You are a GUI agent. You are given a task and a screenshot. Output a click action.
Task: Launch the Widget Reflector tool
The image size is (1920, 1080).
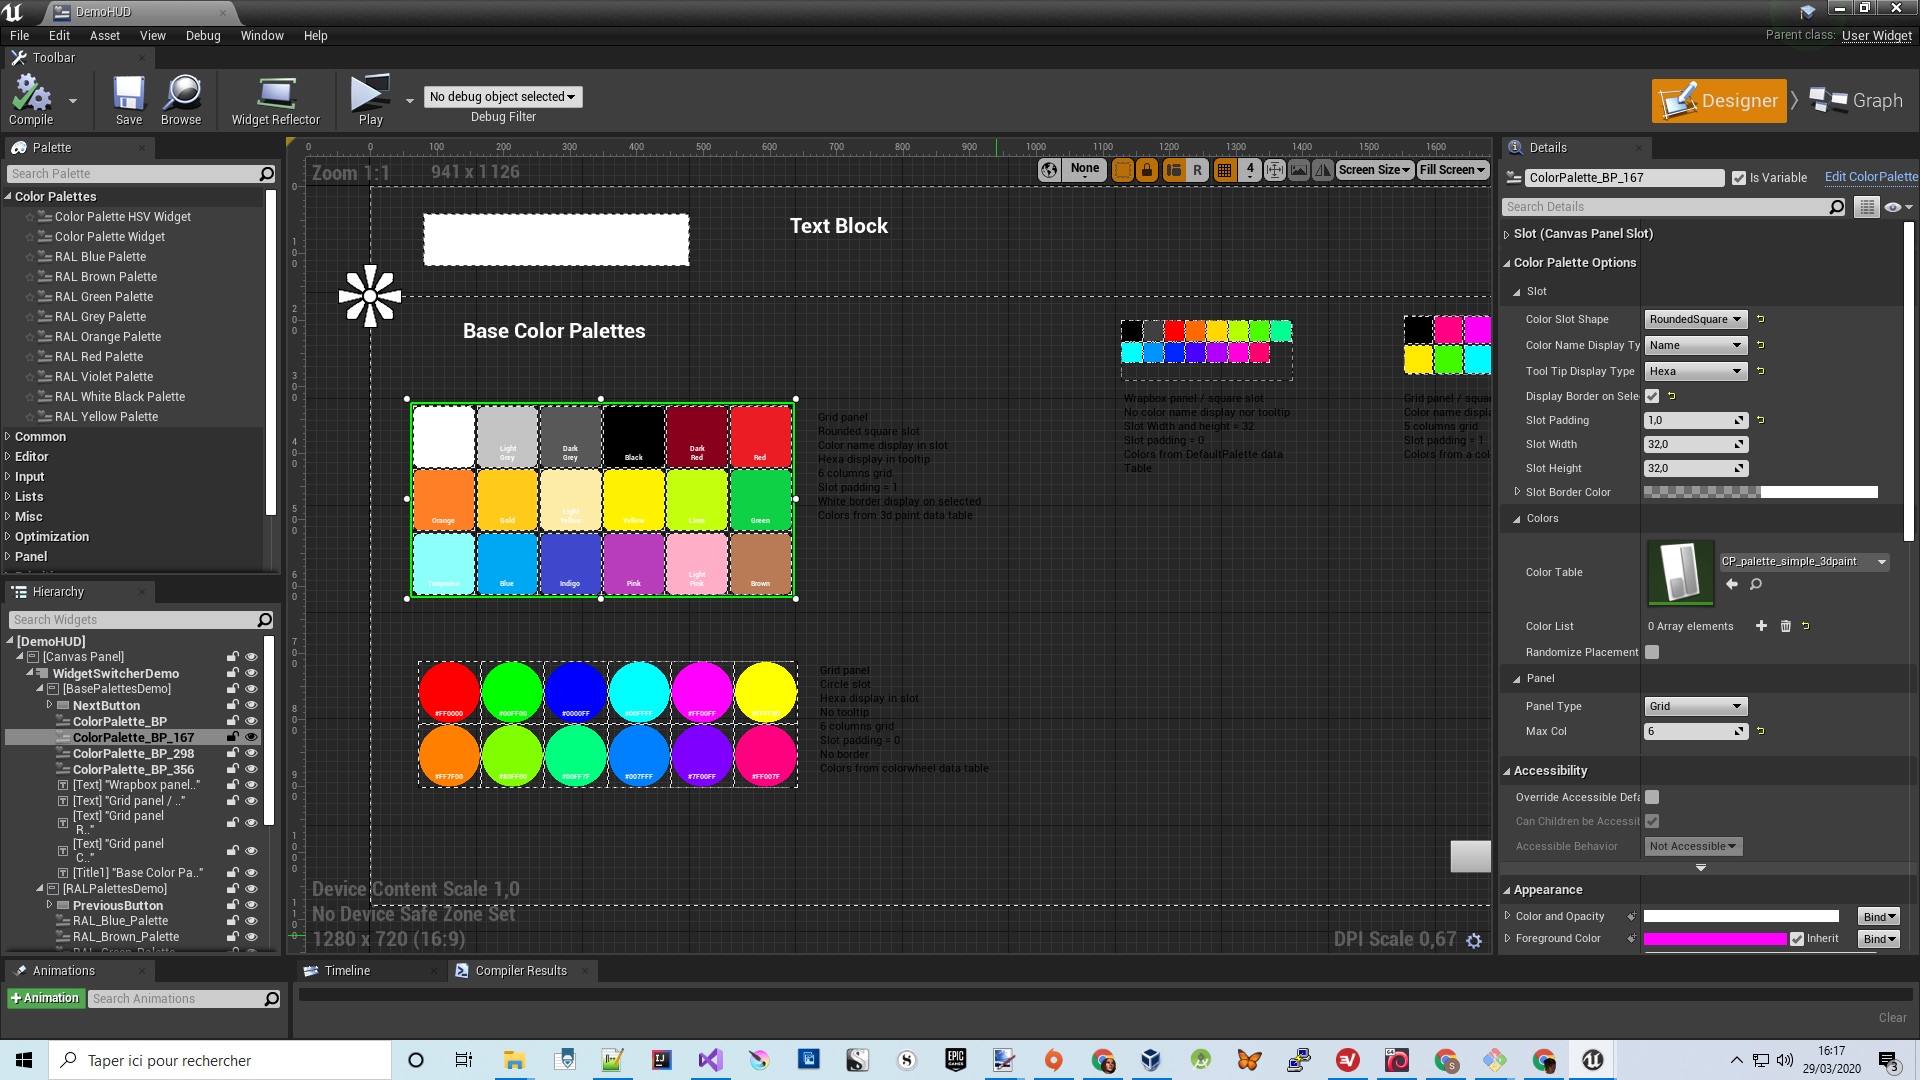click(275, 100)
